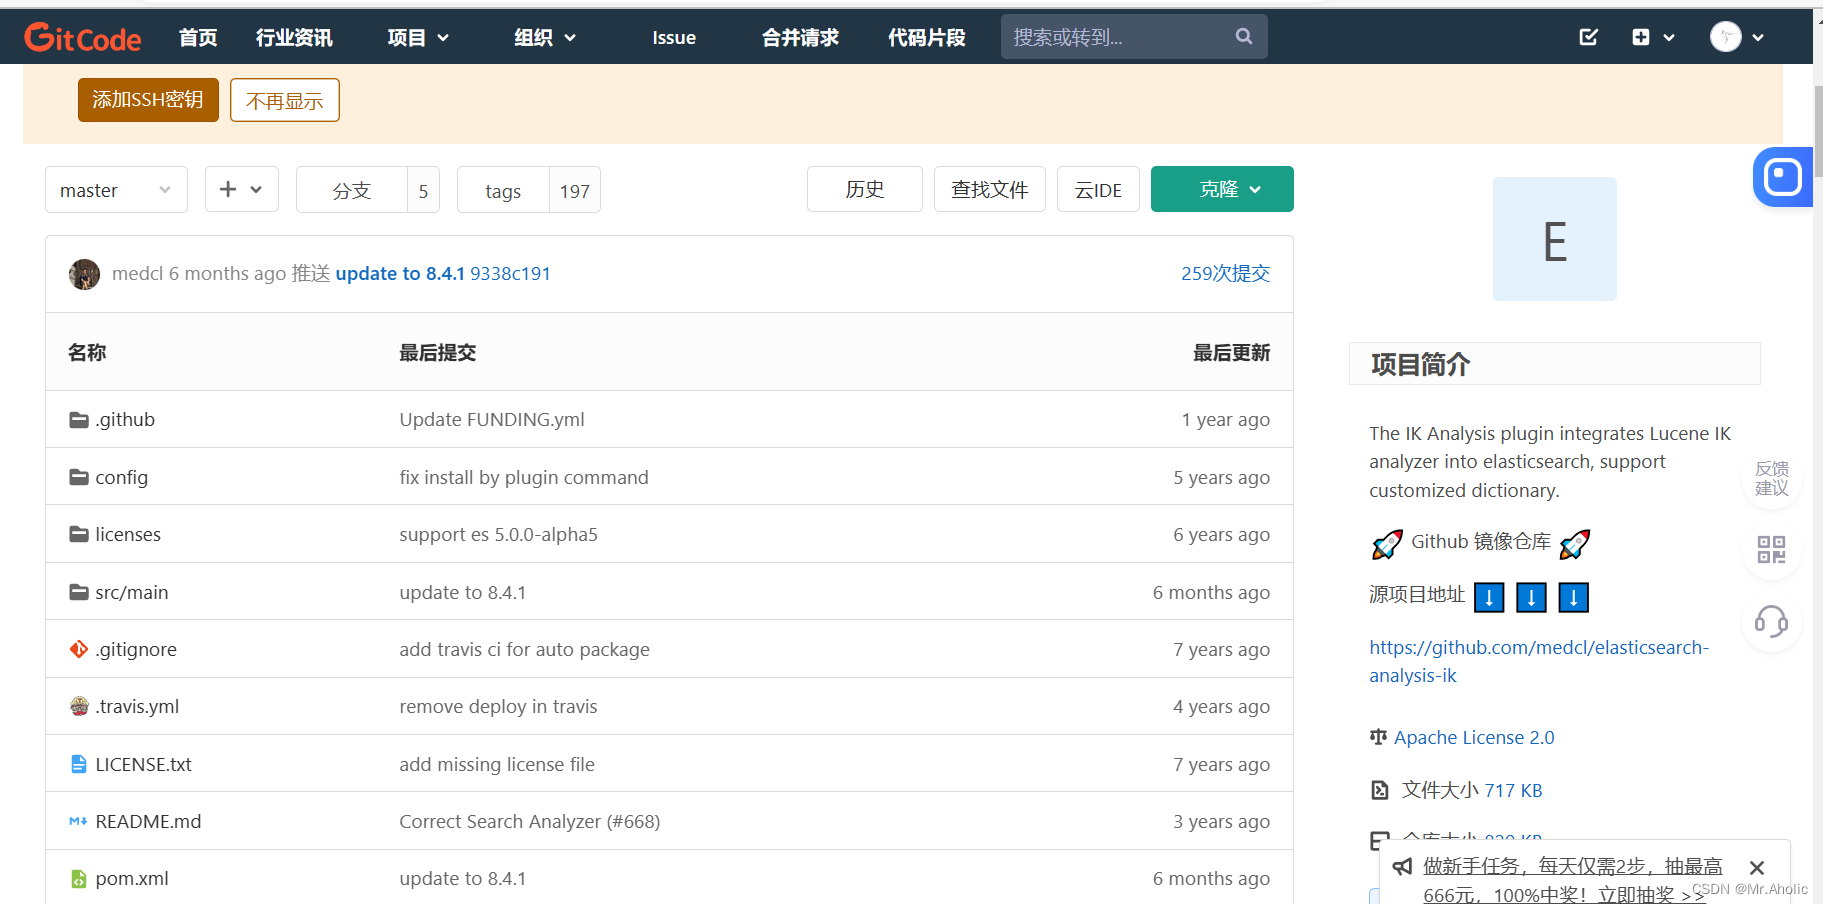The height and width of the screenshot is (904, 1823).
Task: Click the Apache License scale icon
Action: (x=1379, y=737)
